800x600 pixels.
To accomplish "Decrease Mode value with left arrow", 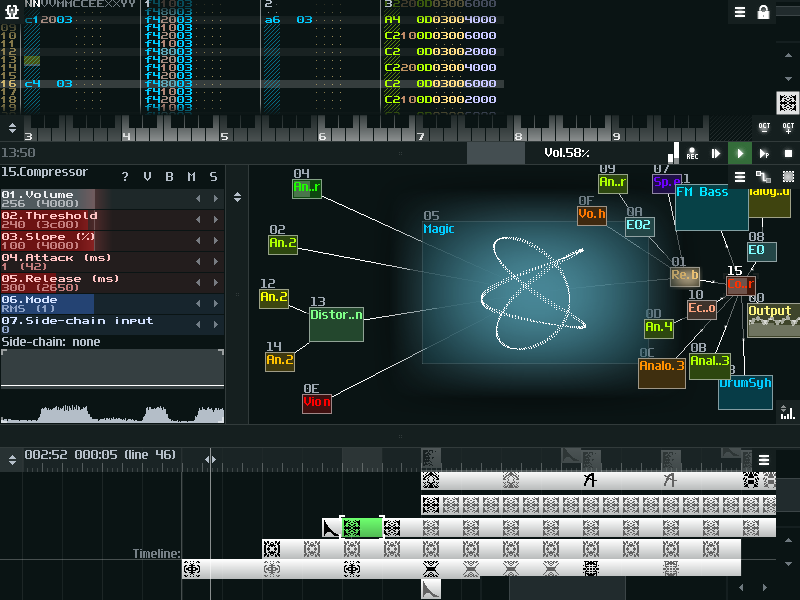I will coord(197,304).
